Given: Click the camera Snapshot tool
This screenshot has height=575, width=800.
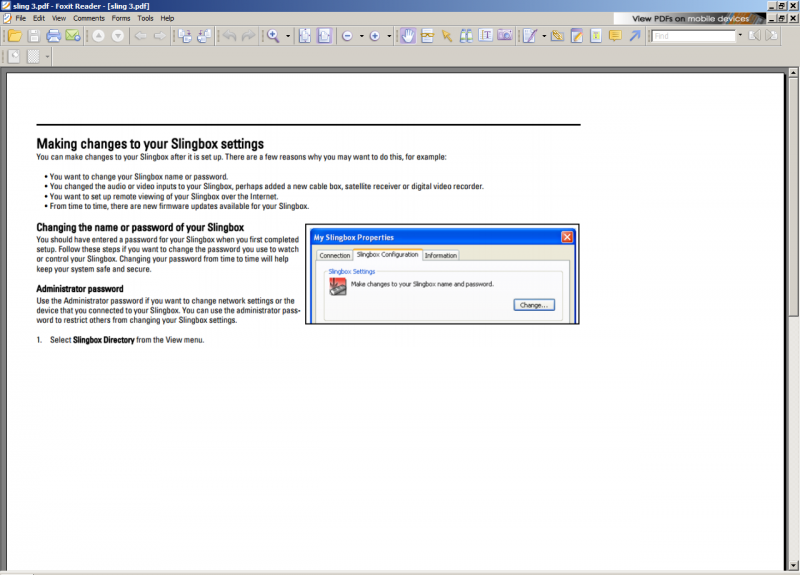Looking at the screenshot, I should 505,36.
